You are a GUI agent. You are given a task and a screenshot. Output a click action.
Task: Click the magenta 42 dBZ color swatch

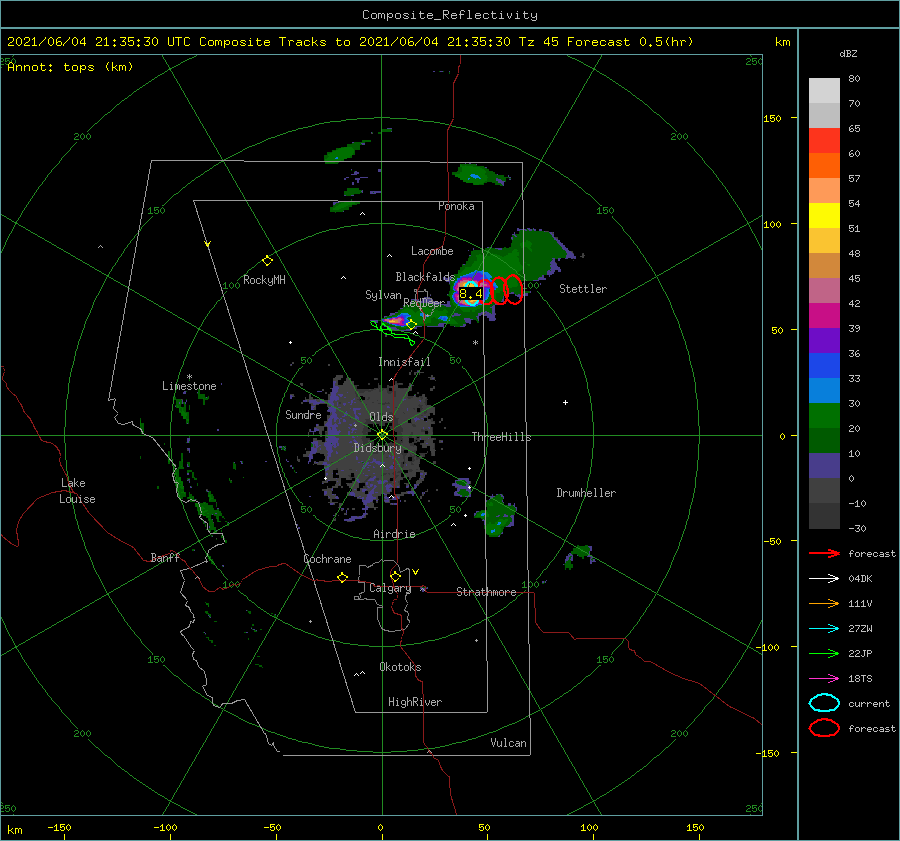pos(824,316)
